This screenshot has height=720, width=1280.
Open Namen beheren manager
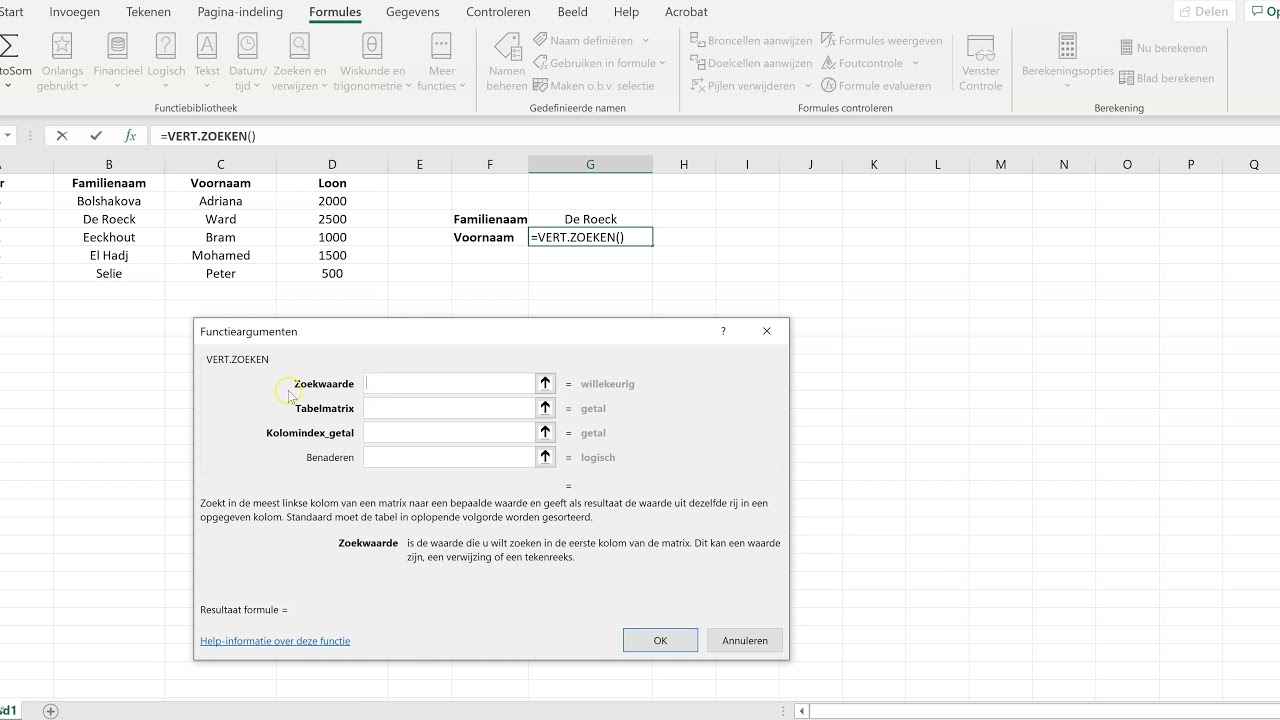point(507,62)
